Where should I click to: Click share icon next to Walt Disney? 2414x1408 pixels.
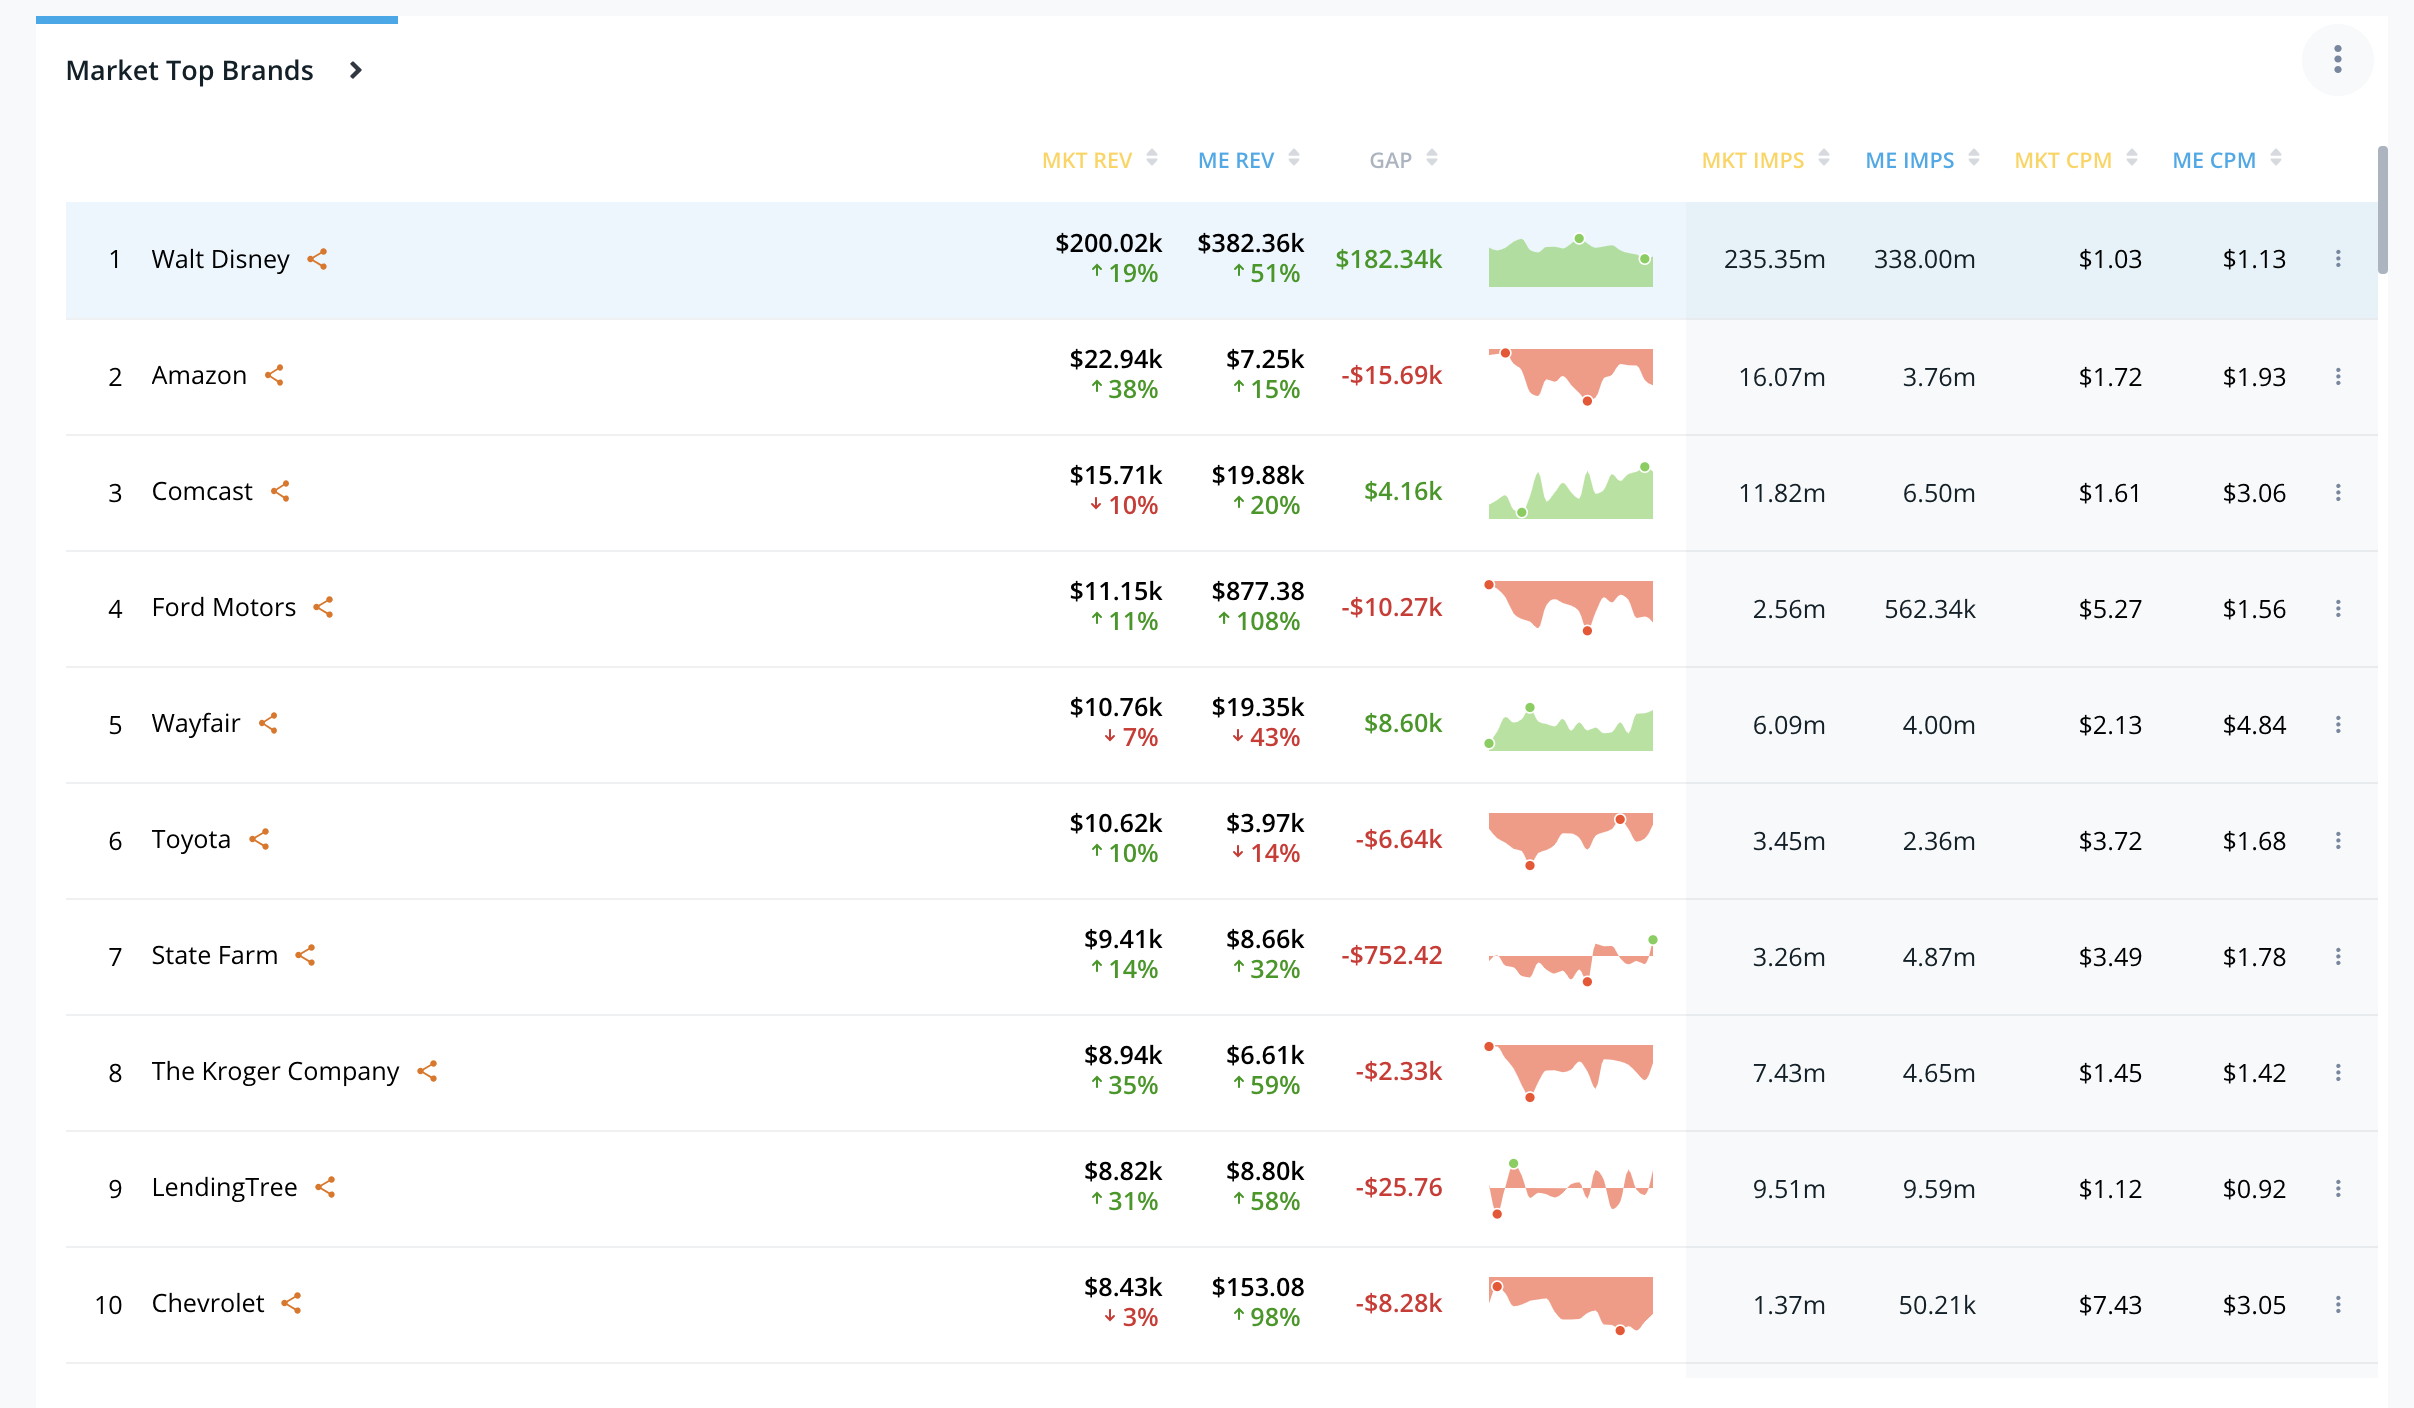[x=317, y=259]
